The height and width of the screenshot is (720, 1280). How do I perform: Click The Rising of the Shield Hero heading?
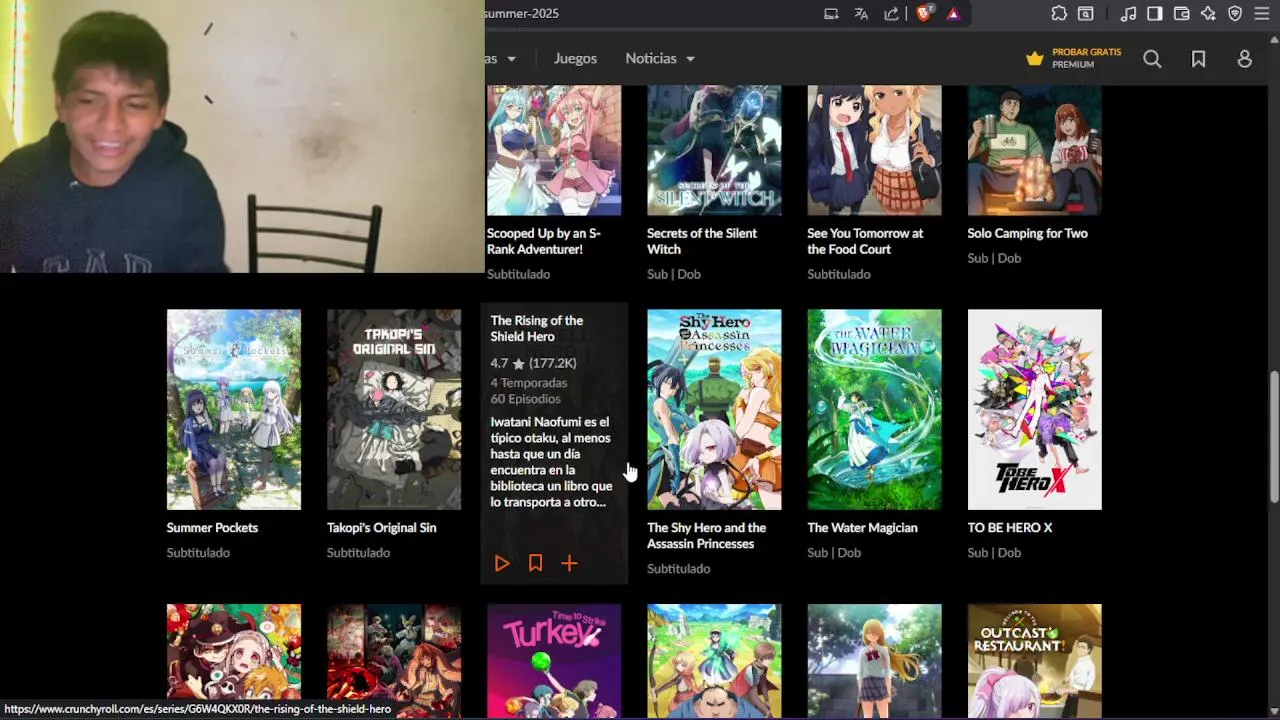pos(536,328)
